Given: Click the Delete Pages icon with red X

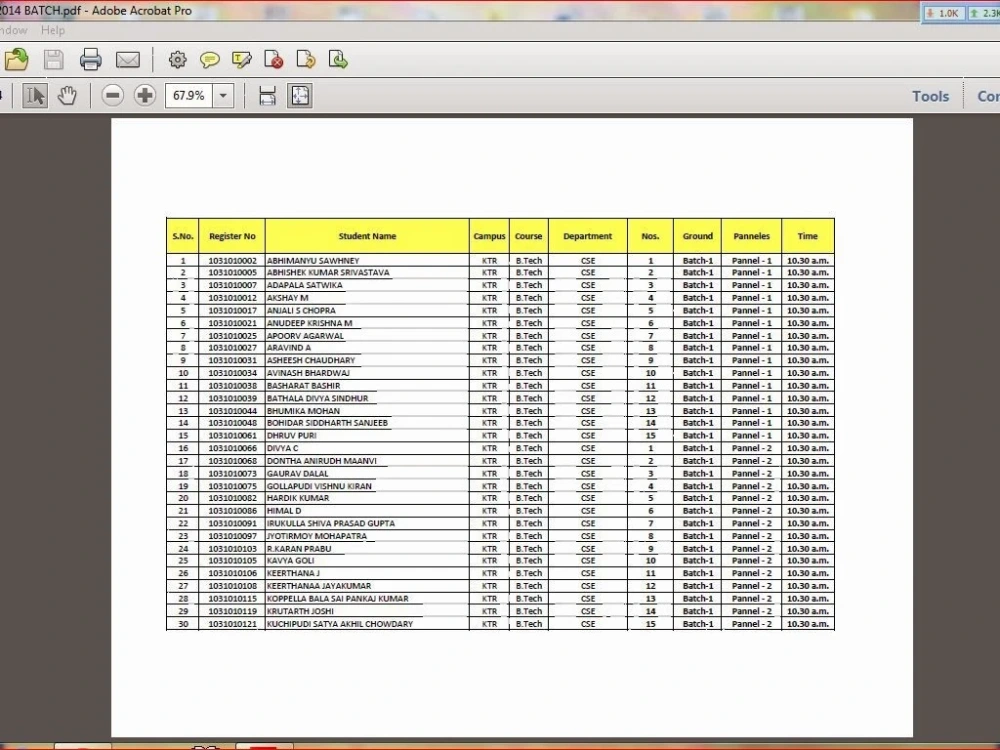Looking at the screenshot, I should (x=274, y=60).
